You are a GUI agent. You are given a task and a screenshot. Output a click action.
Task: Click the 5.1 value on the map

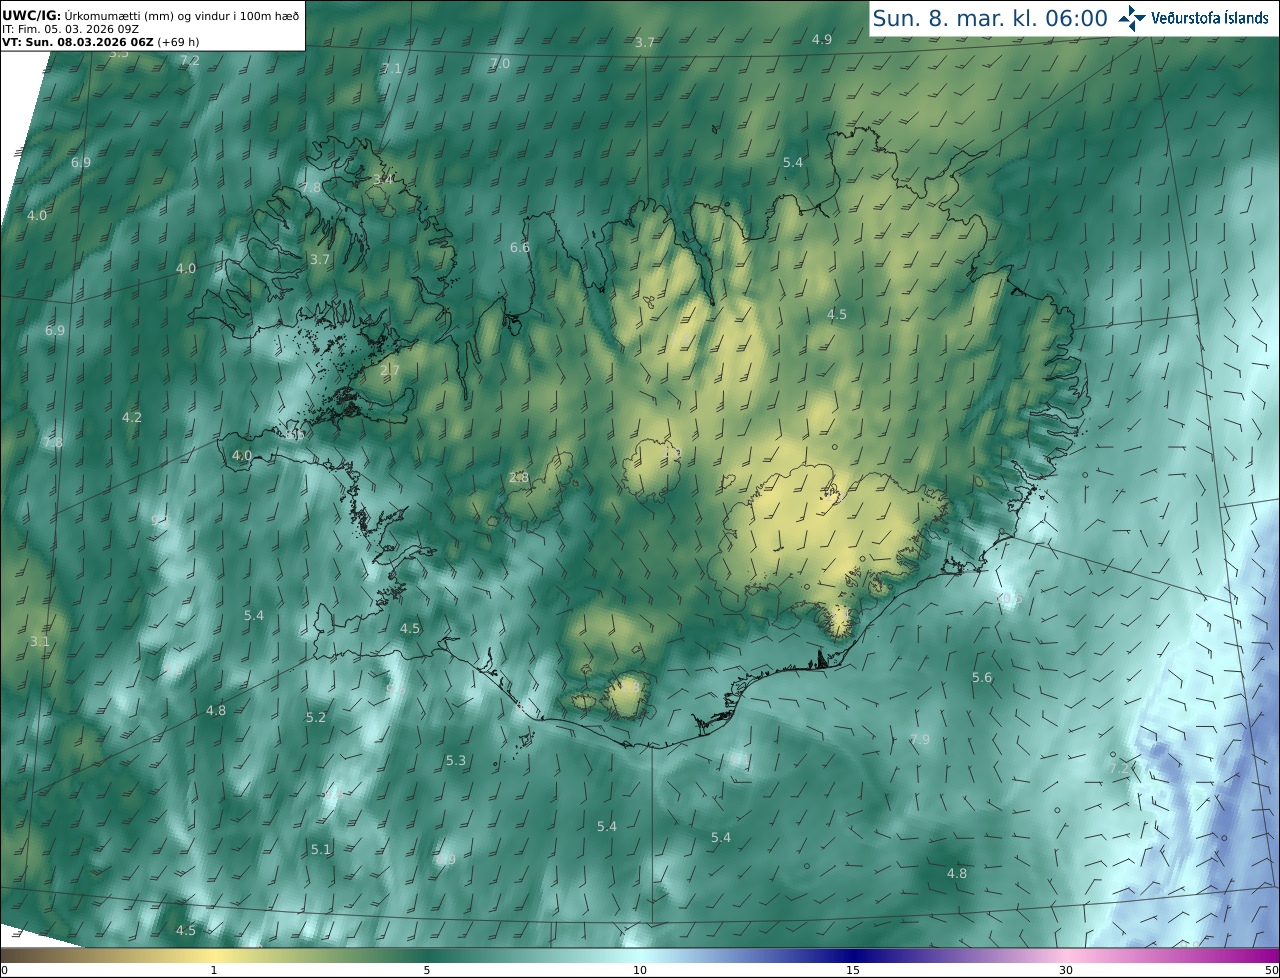[320, 849]
